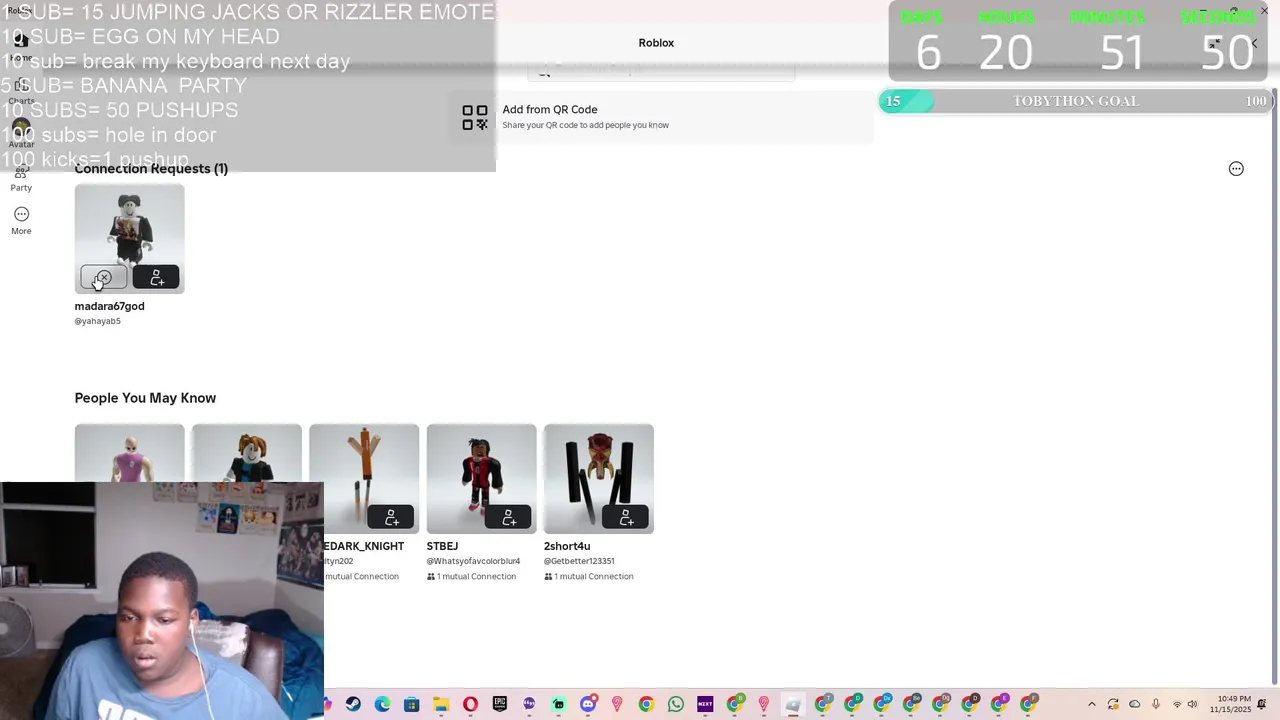
Task: Click @Whatsyofavcolorblur4 username text
Action: click(473, 561)
